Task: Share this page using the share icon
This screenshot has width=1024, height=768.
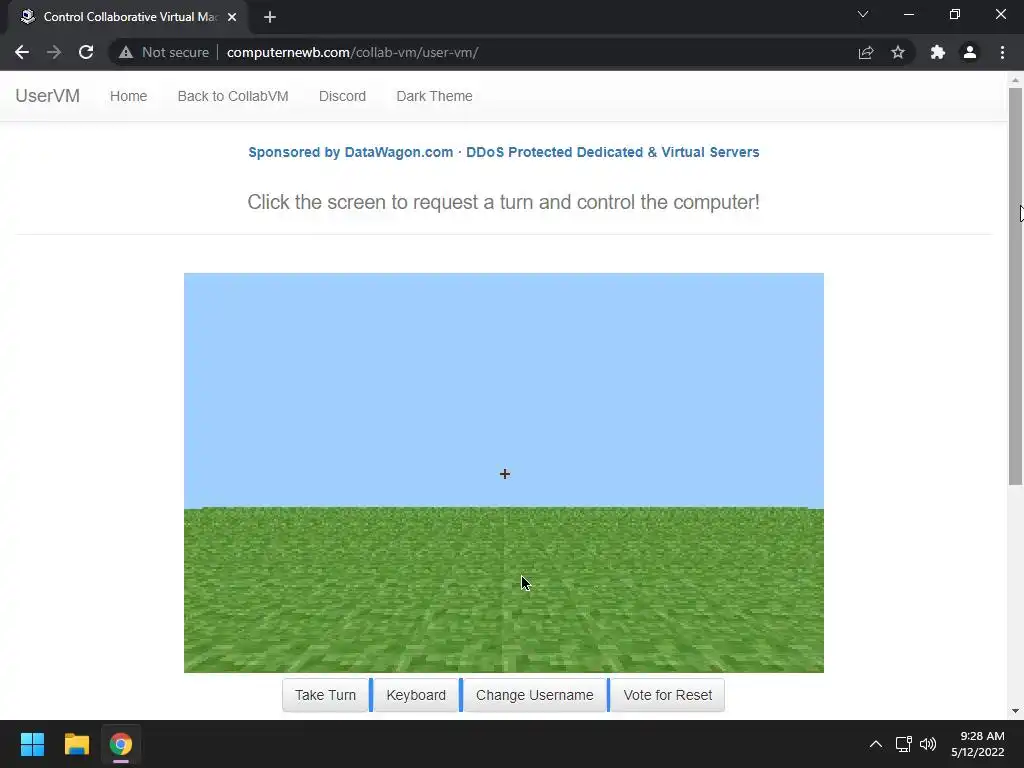Action: point(866,52)
